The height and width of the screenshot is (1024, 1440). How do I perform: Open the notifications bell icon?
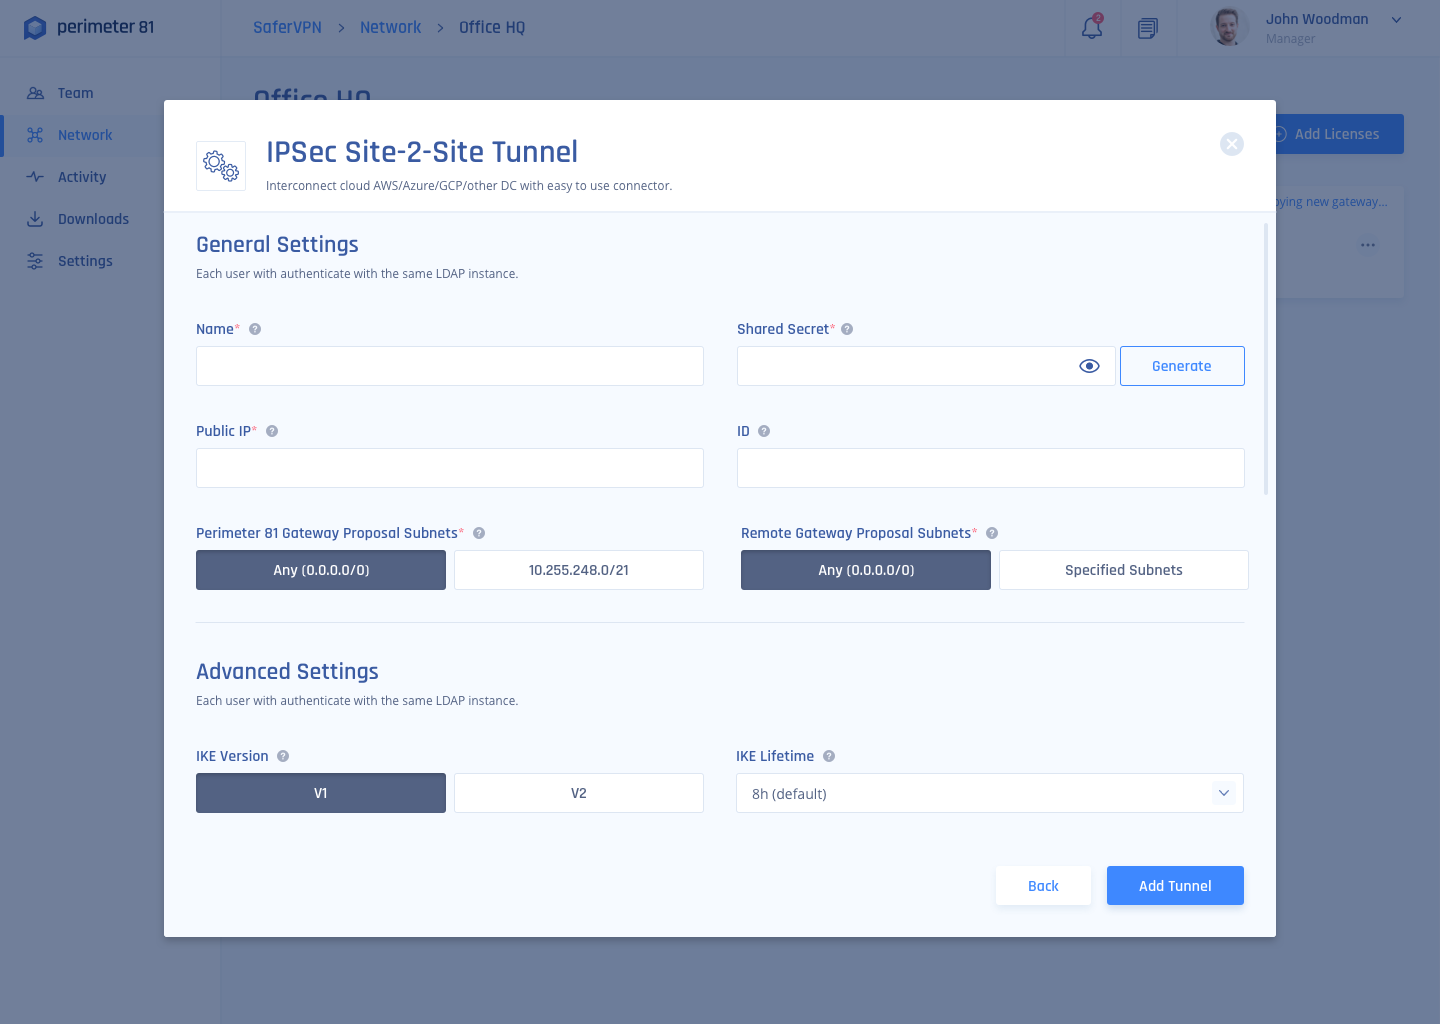1092,27
